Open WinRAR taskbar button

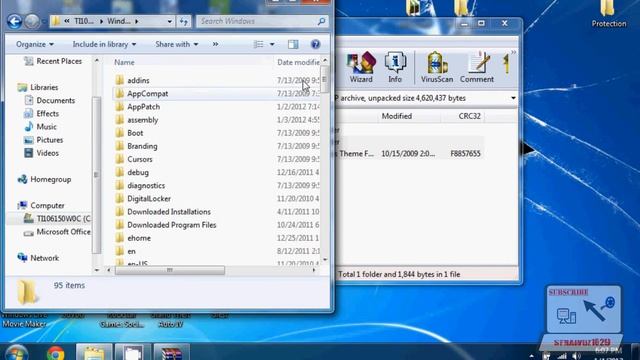pos(171,353)
